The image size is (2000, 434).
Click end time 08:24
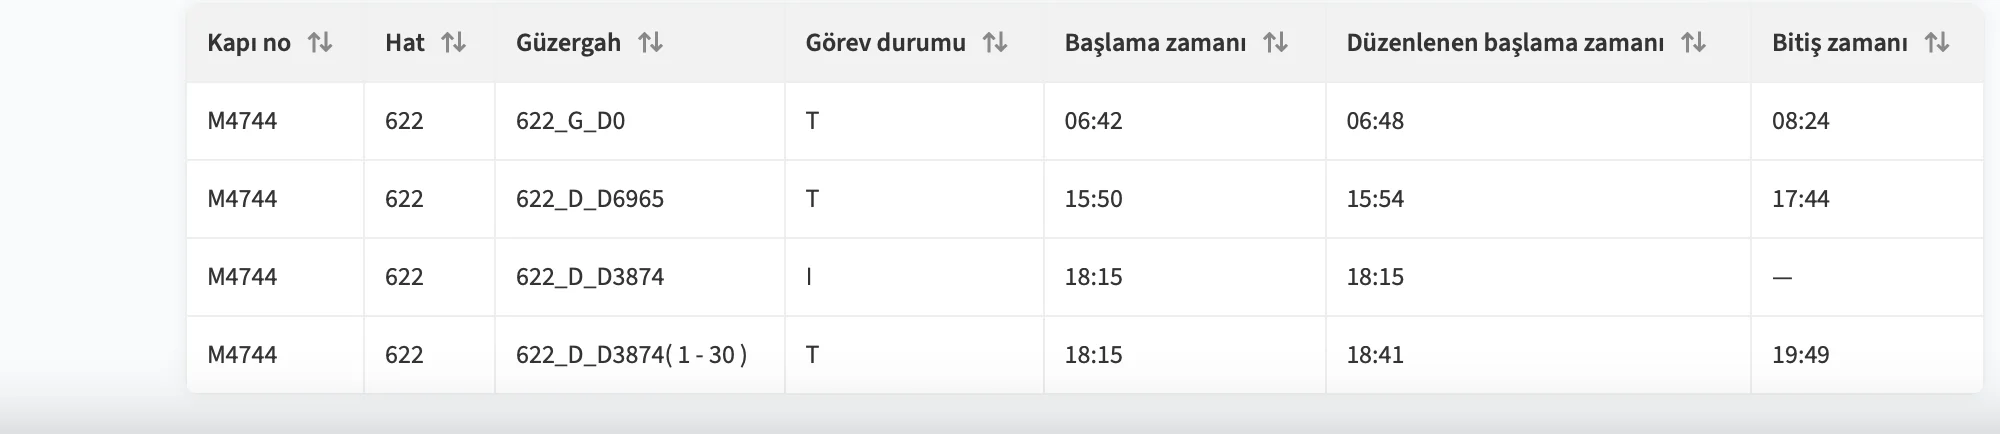point(1800,121)
